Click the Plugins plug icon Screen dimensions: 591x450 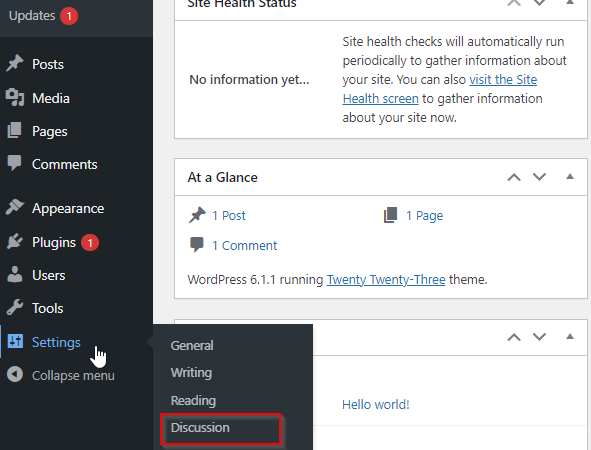pyautogui.click(x=15, y=242)
